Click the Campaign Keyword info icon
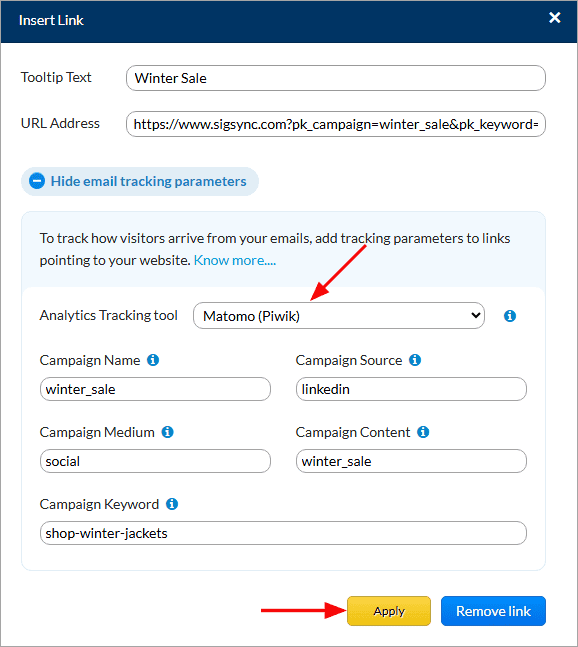 click(172, 504)
